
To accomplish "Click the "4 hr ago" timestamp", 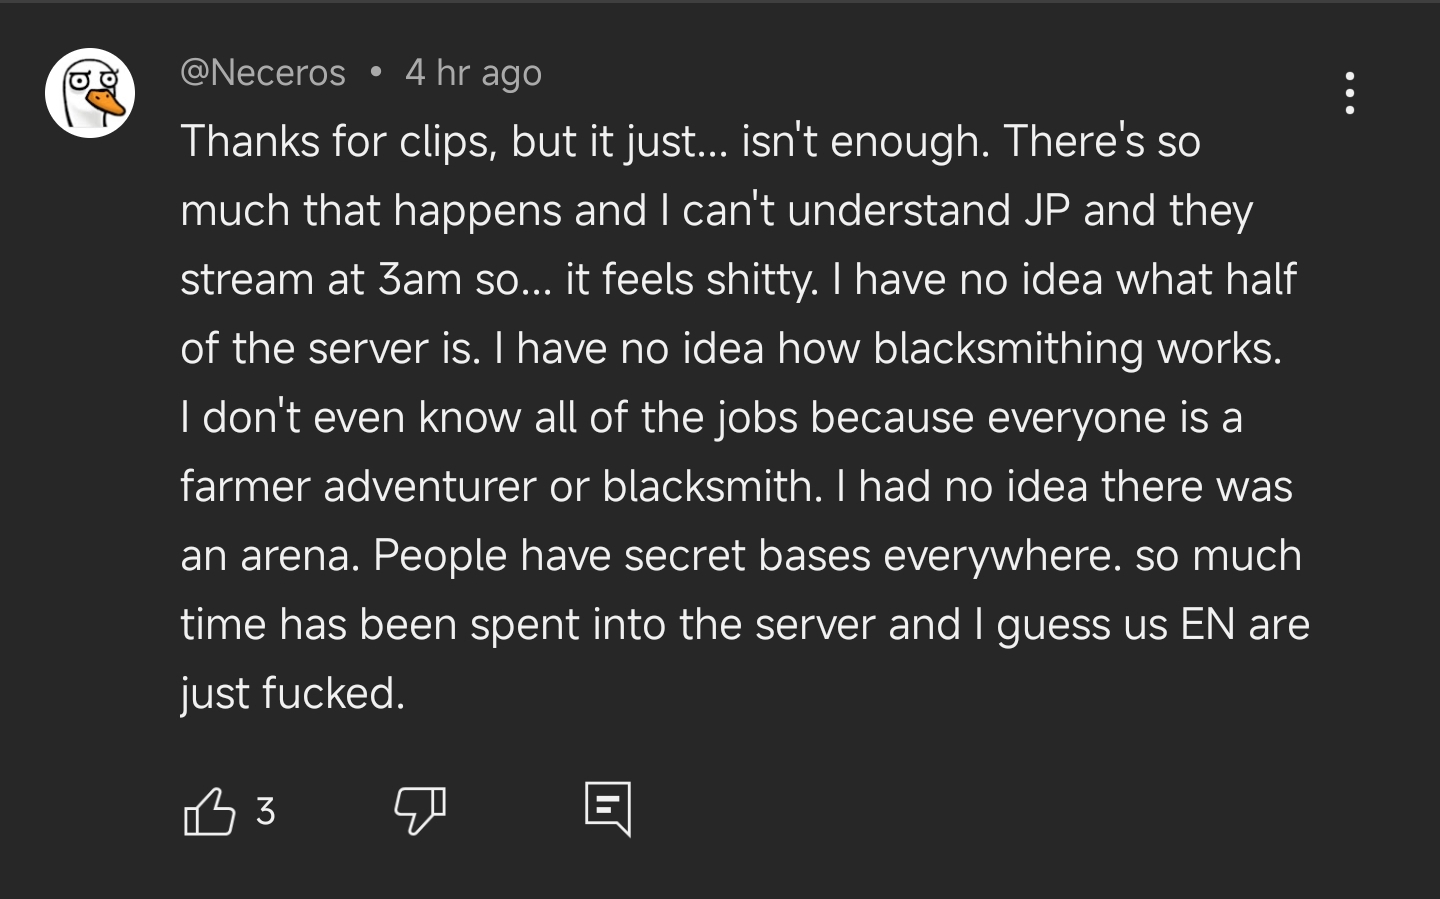I will (x=473, y=73).
